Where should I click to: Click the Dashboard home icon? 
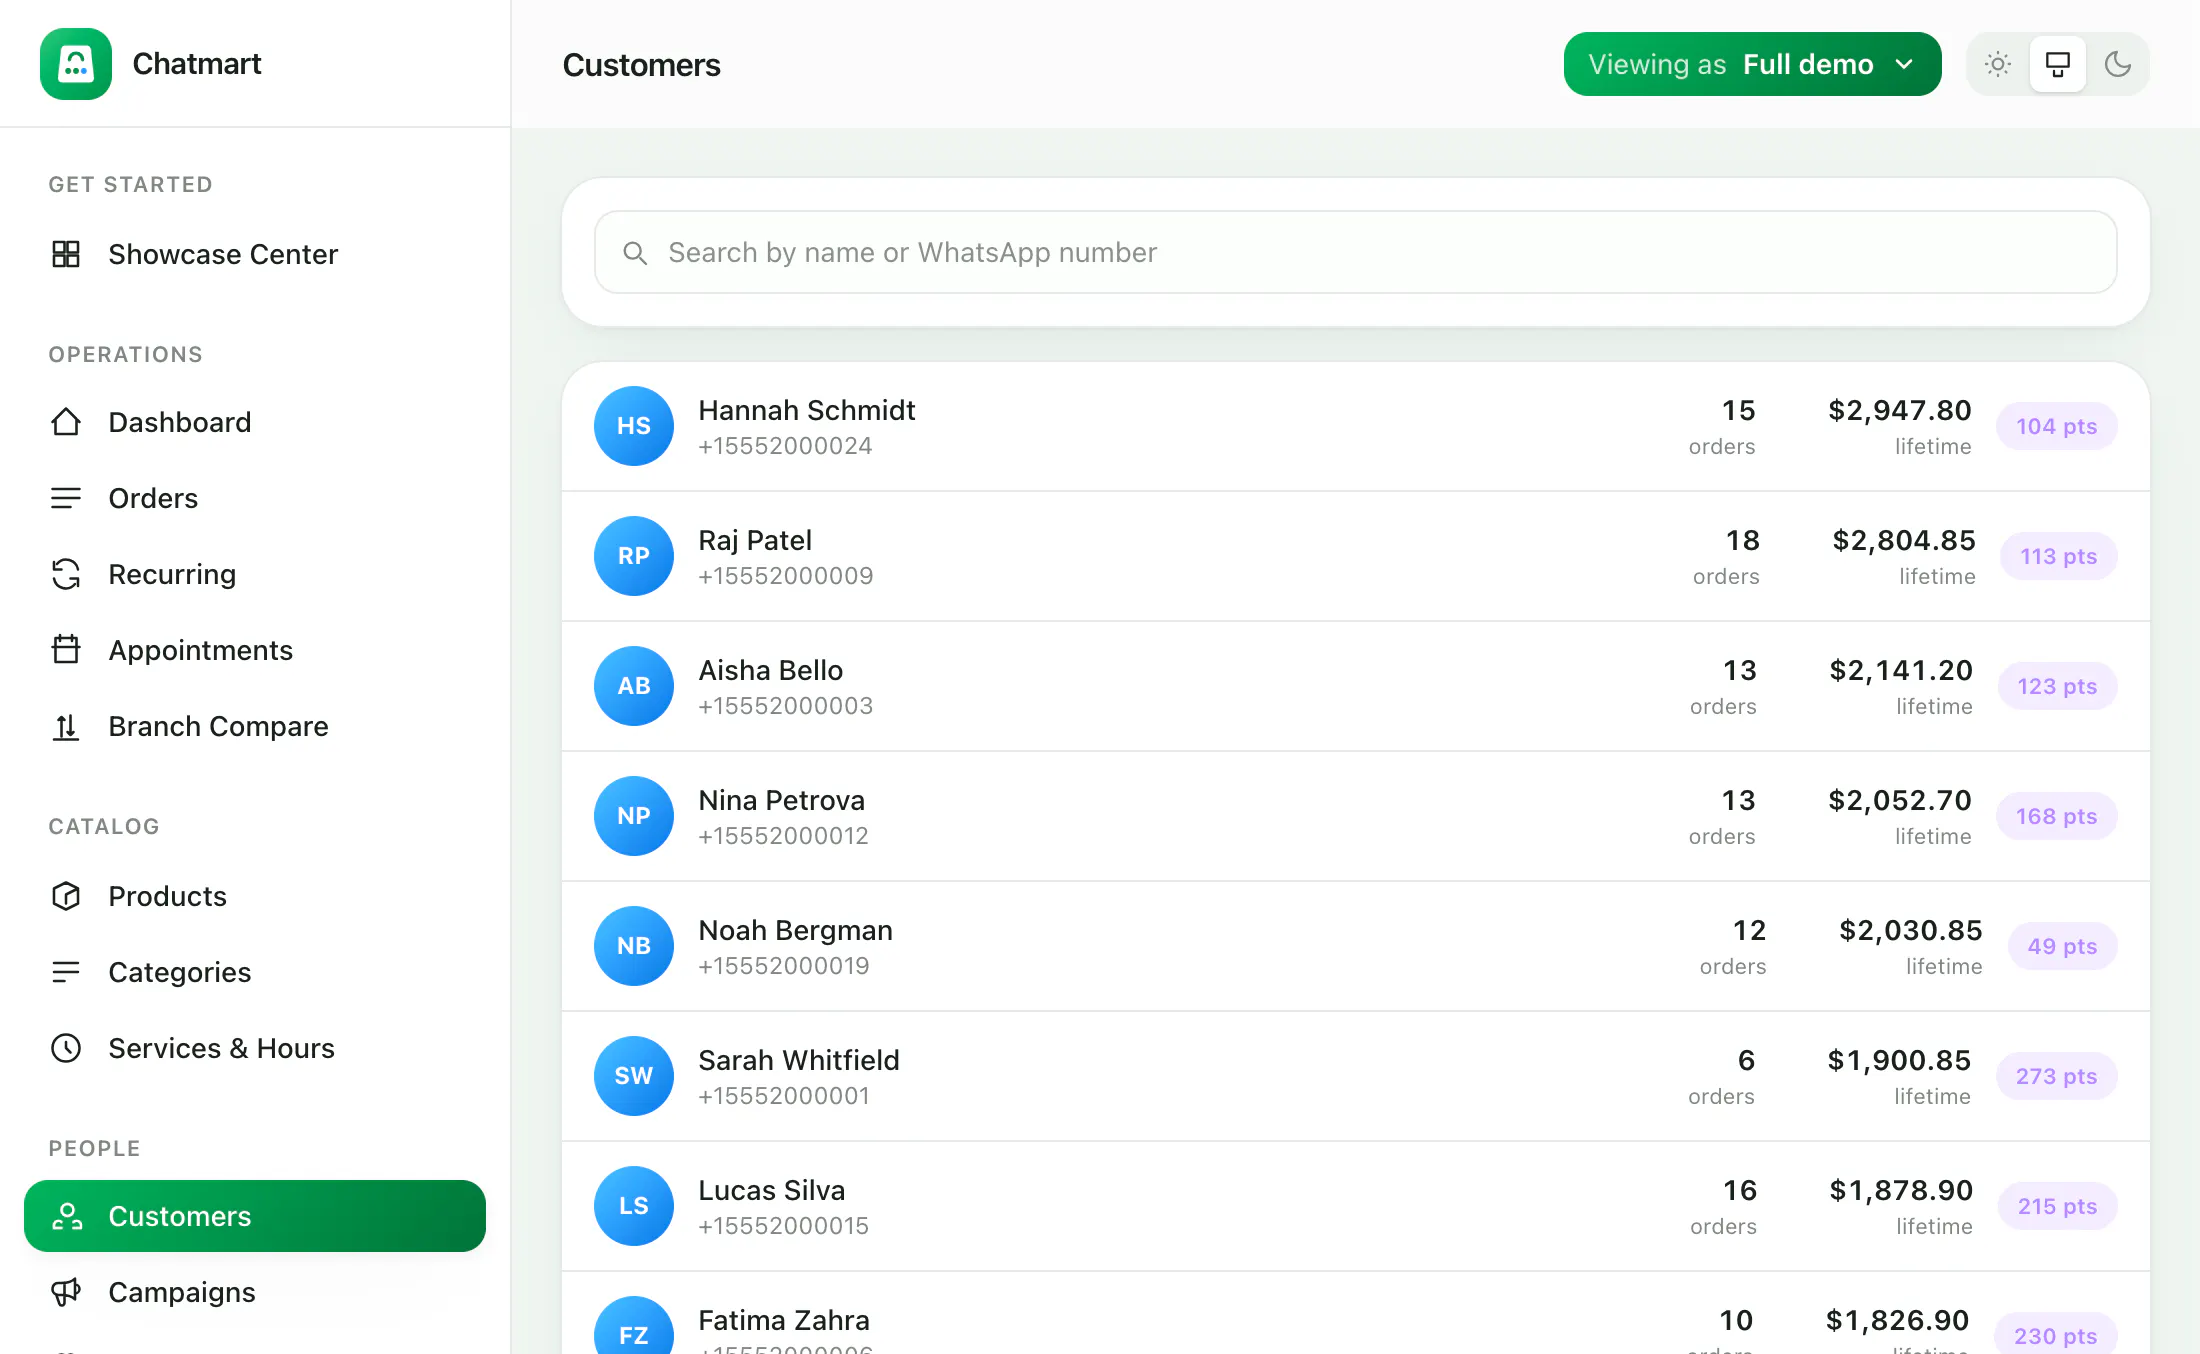click(66, 422)
